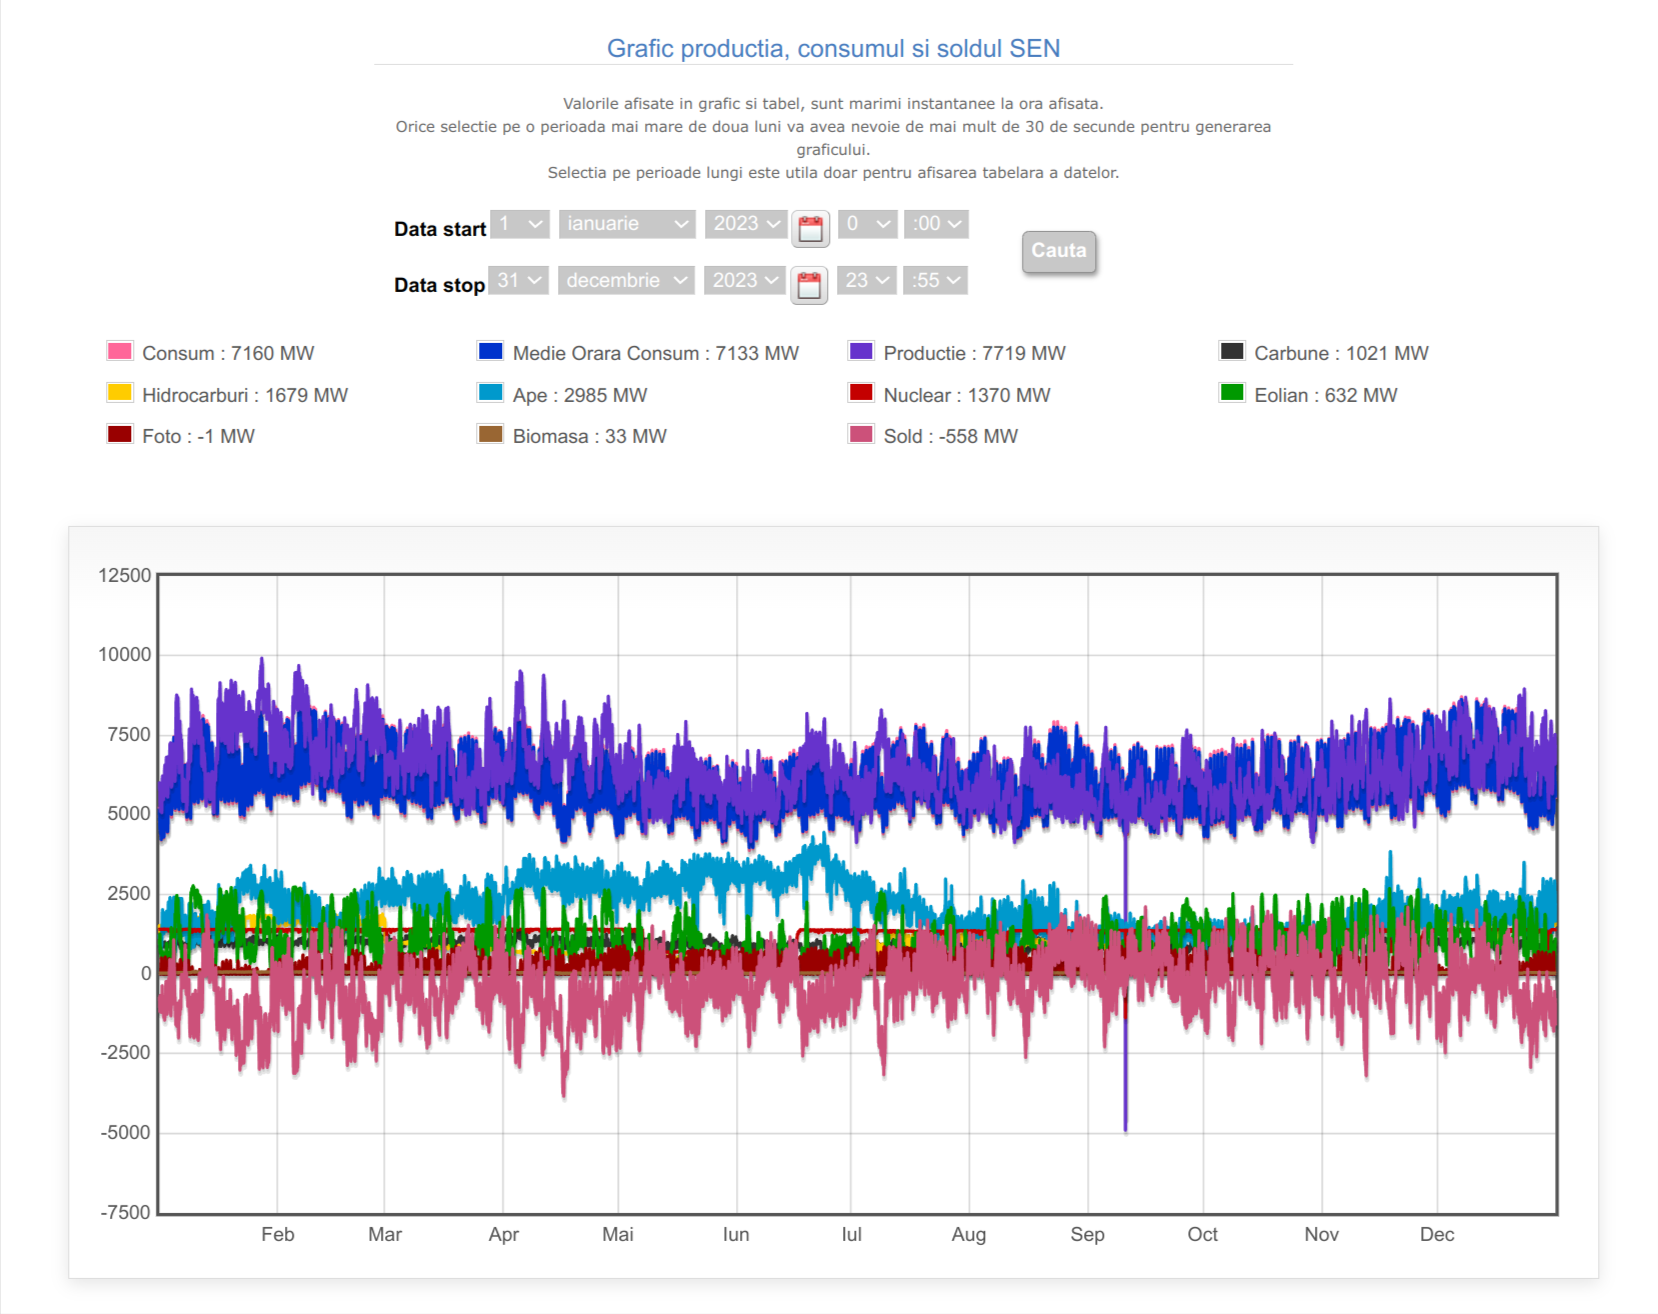
Task: Open the stop hour dropdown showing 23
Action: [866, 281]
